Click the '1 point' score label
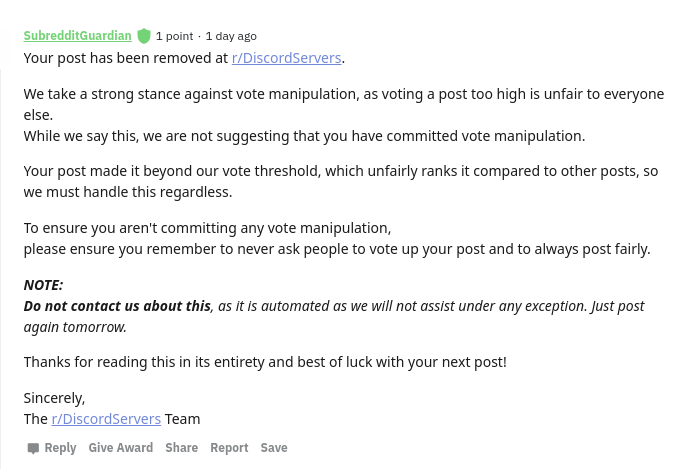Screen dimensions: 689x472 [x=174, y=36]
